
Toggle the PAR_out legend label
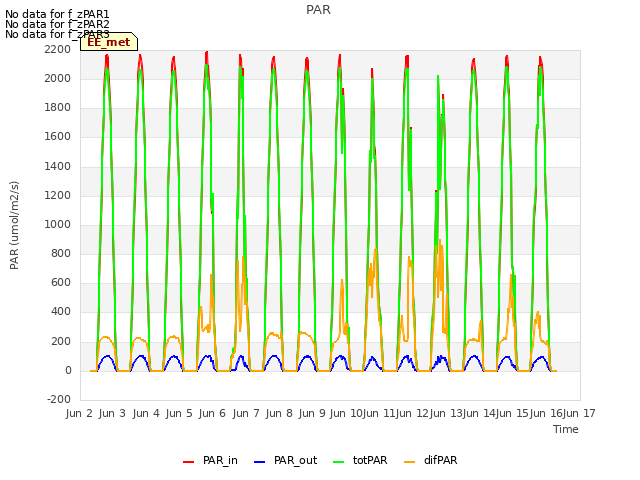[x=296, y=460]
